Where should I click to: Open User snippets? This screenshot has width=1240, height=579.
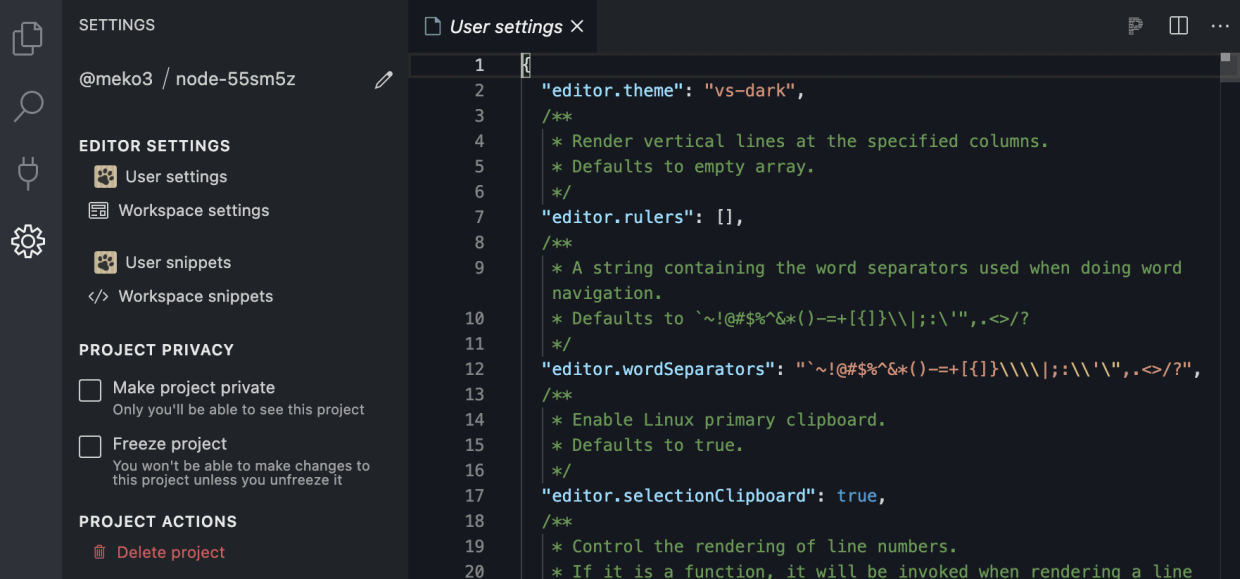178,263
